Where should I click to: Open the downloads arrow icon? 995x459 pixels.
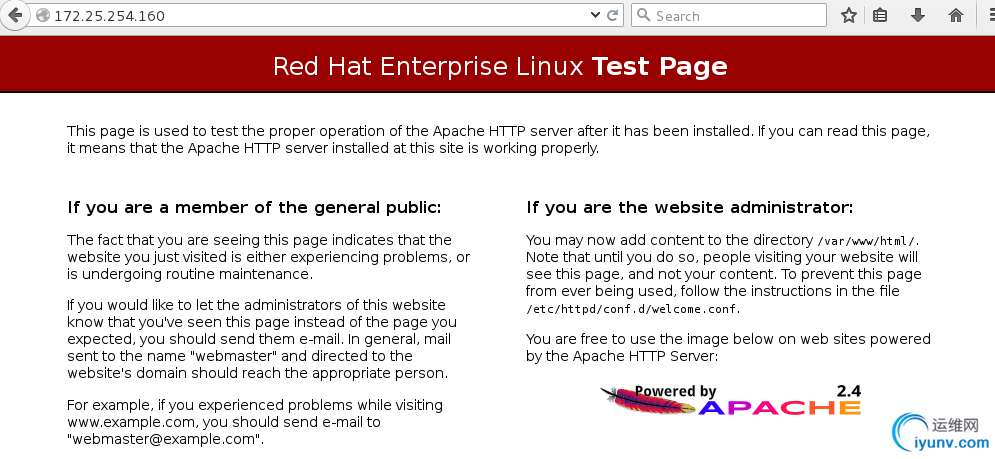tap(918, 15)
